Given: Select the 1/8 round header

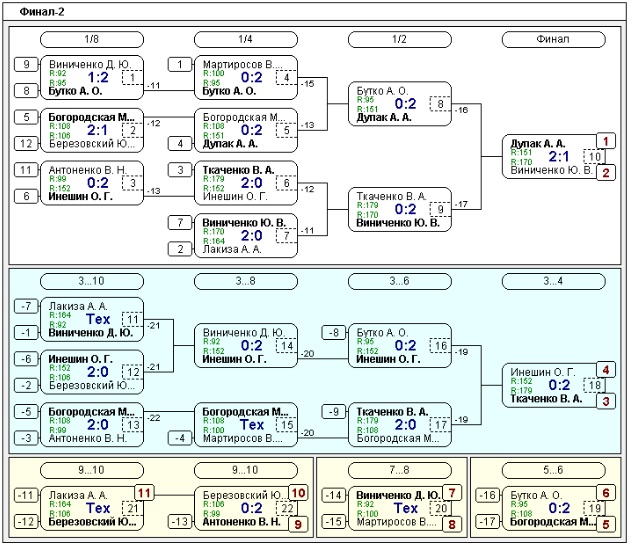Looking at the screenshot, I should (92, 39).
